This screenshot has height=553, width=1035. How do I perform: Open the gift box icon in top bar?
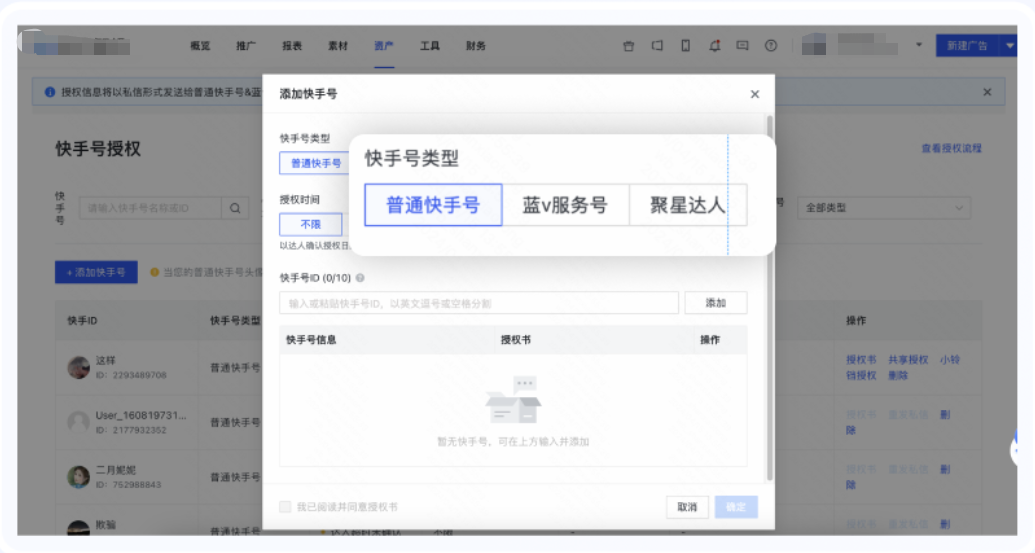(628, 46)
